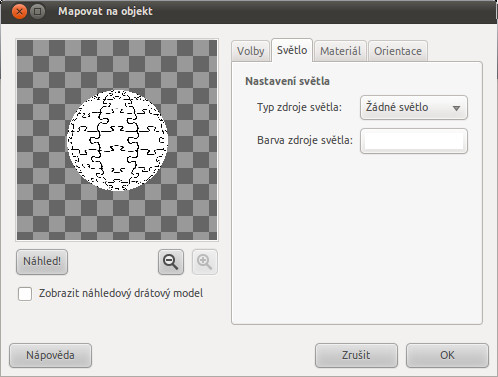Click the Náhled! preview button
The width and height of the screenshot is (498, 377).
[x=42, y=262]
